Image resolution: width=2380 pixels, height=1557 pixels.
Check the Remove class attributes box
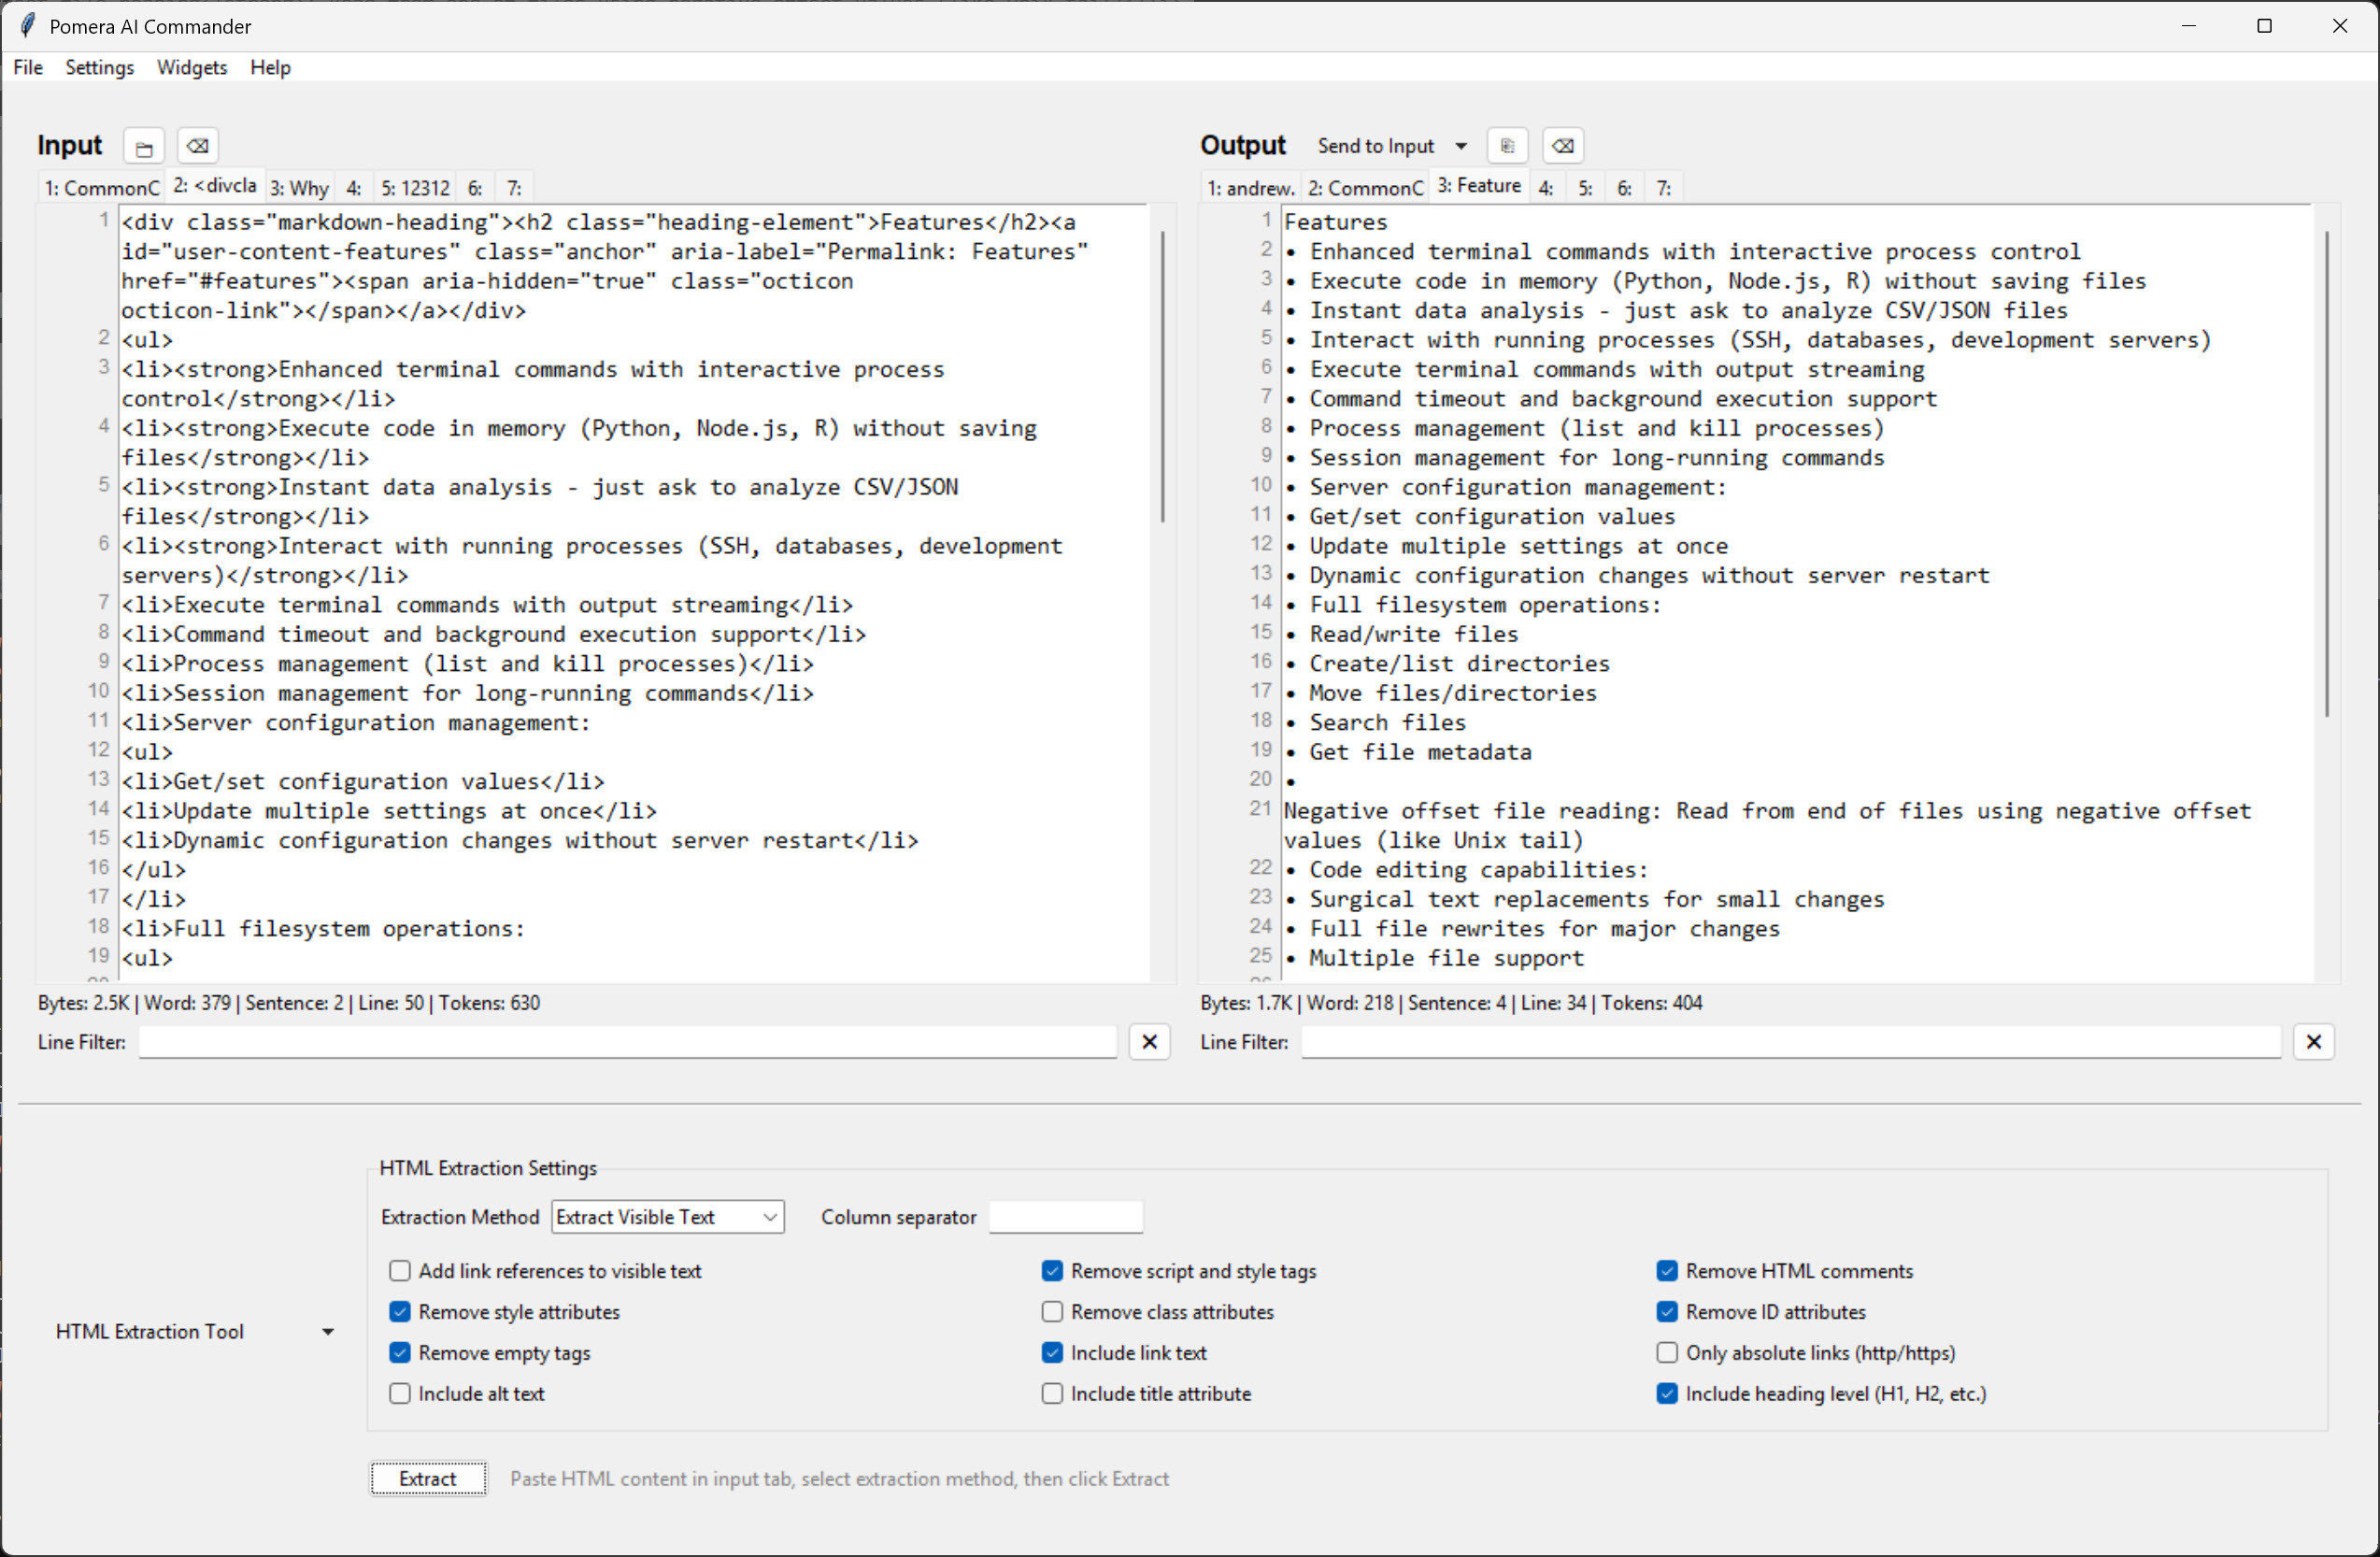(1052, 1312)
